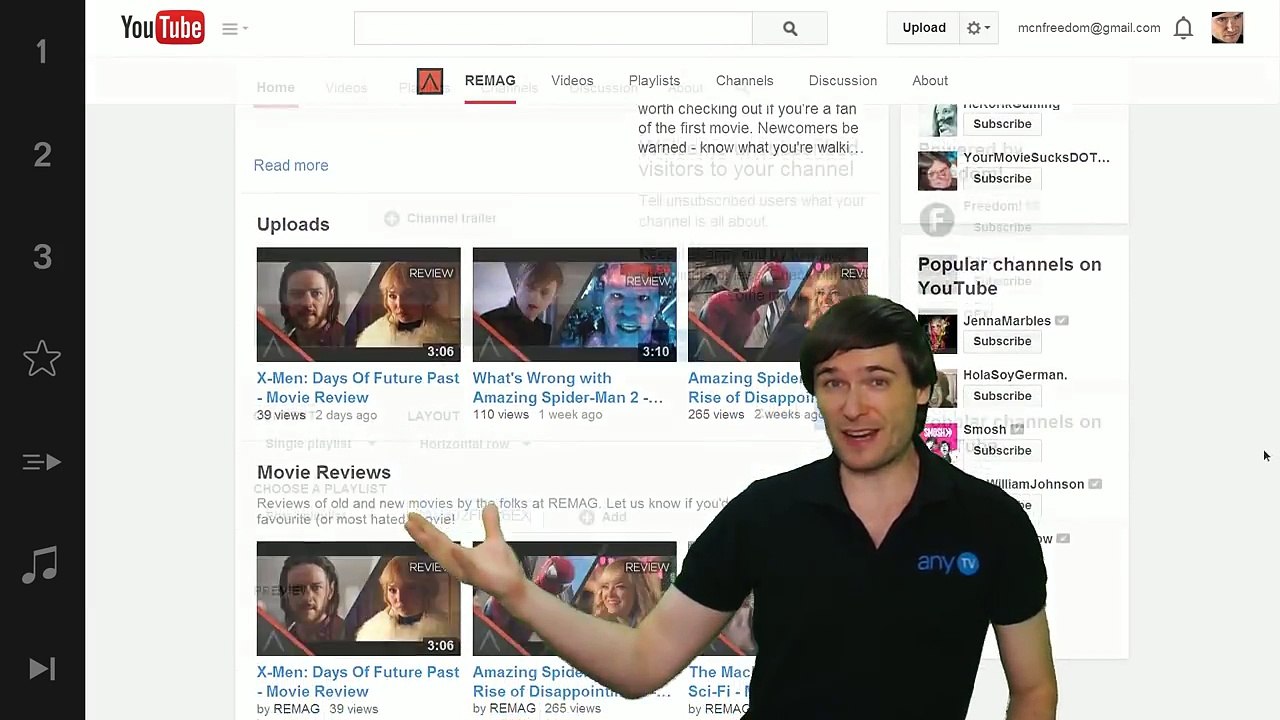The image size is (1280, 720).
Task: Open the Movie Reviews playlist heading
Action: (x=324, y=473)
